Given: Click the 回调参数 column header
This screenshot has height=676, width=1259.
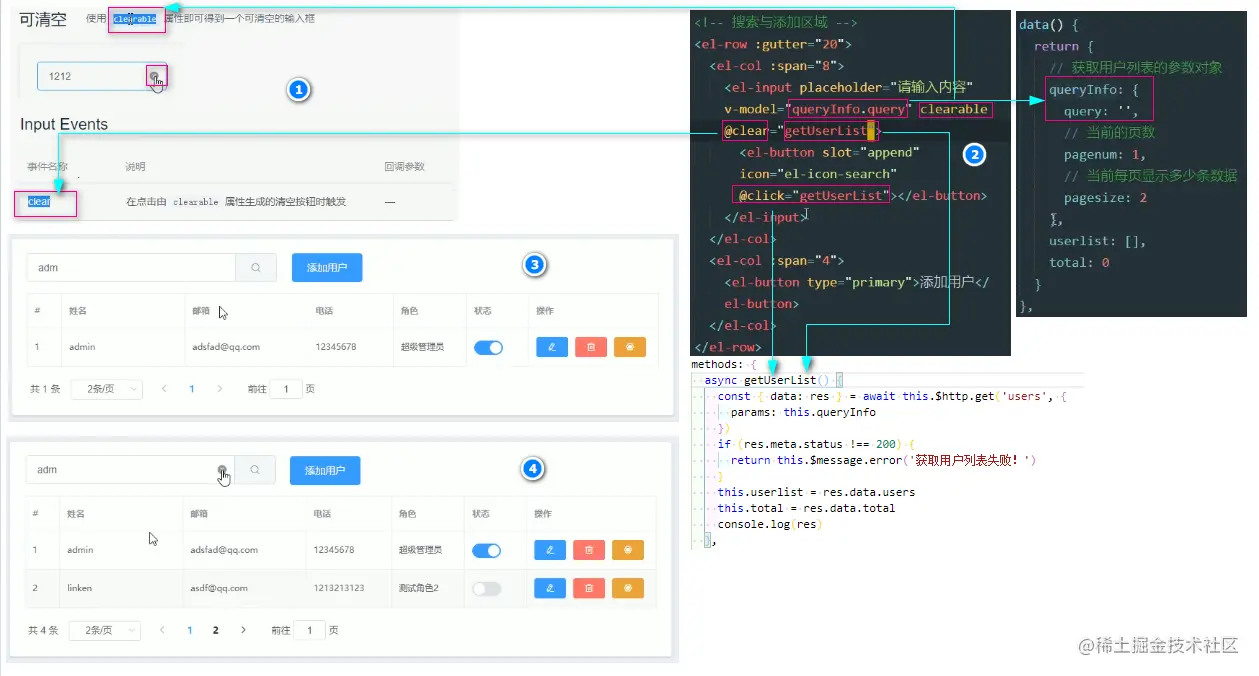Looking at the screenshot, I should [404, 167].
